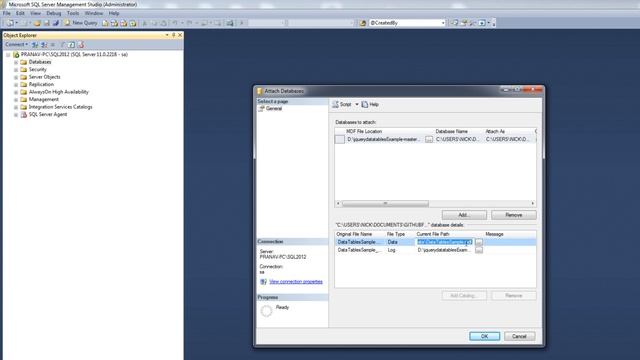
Task: Open Object Explorer window position dropdown arrow
Action: tap(167, 36)
